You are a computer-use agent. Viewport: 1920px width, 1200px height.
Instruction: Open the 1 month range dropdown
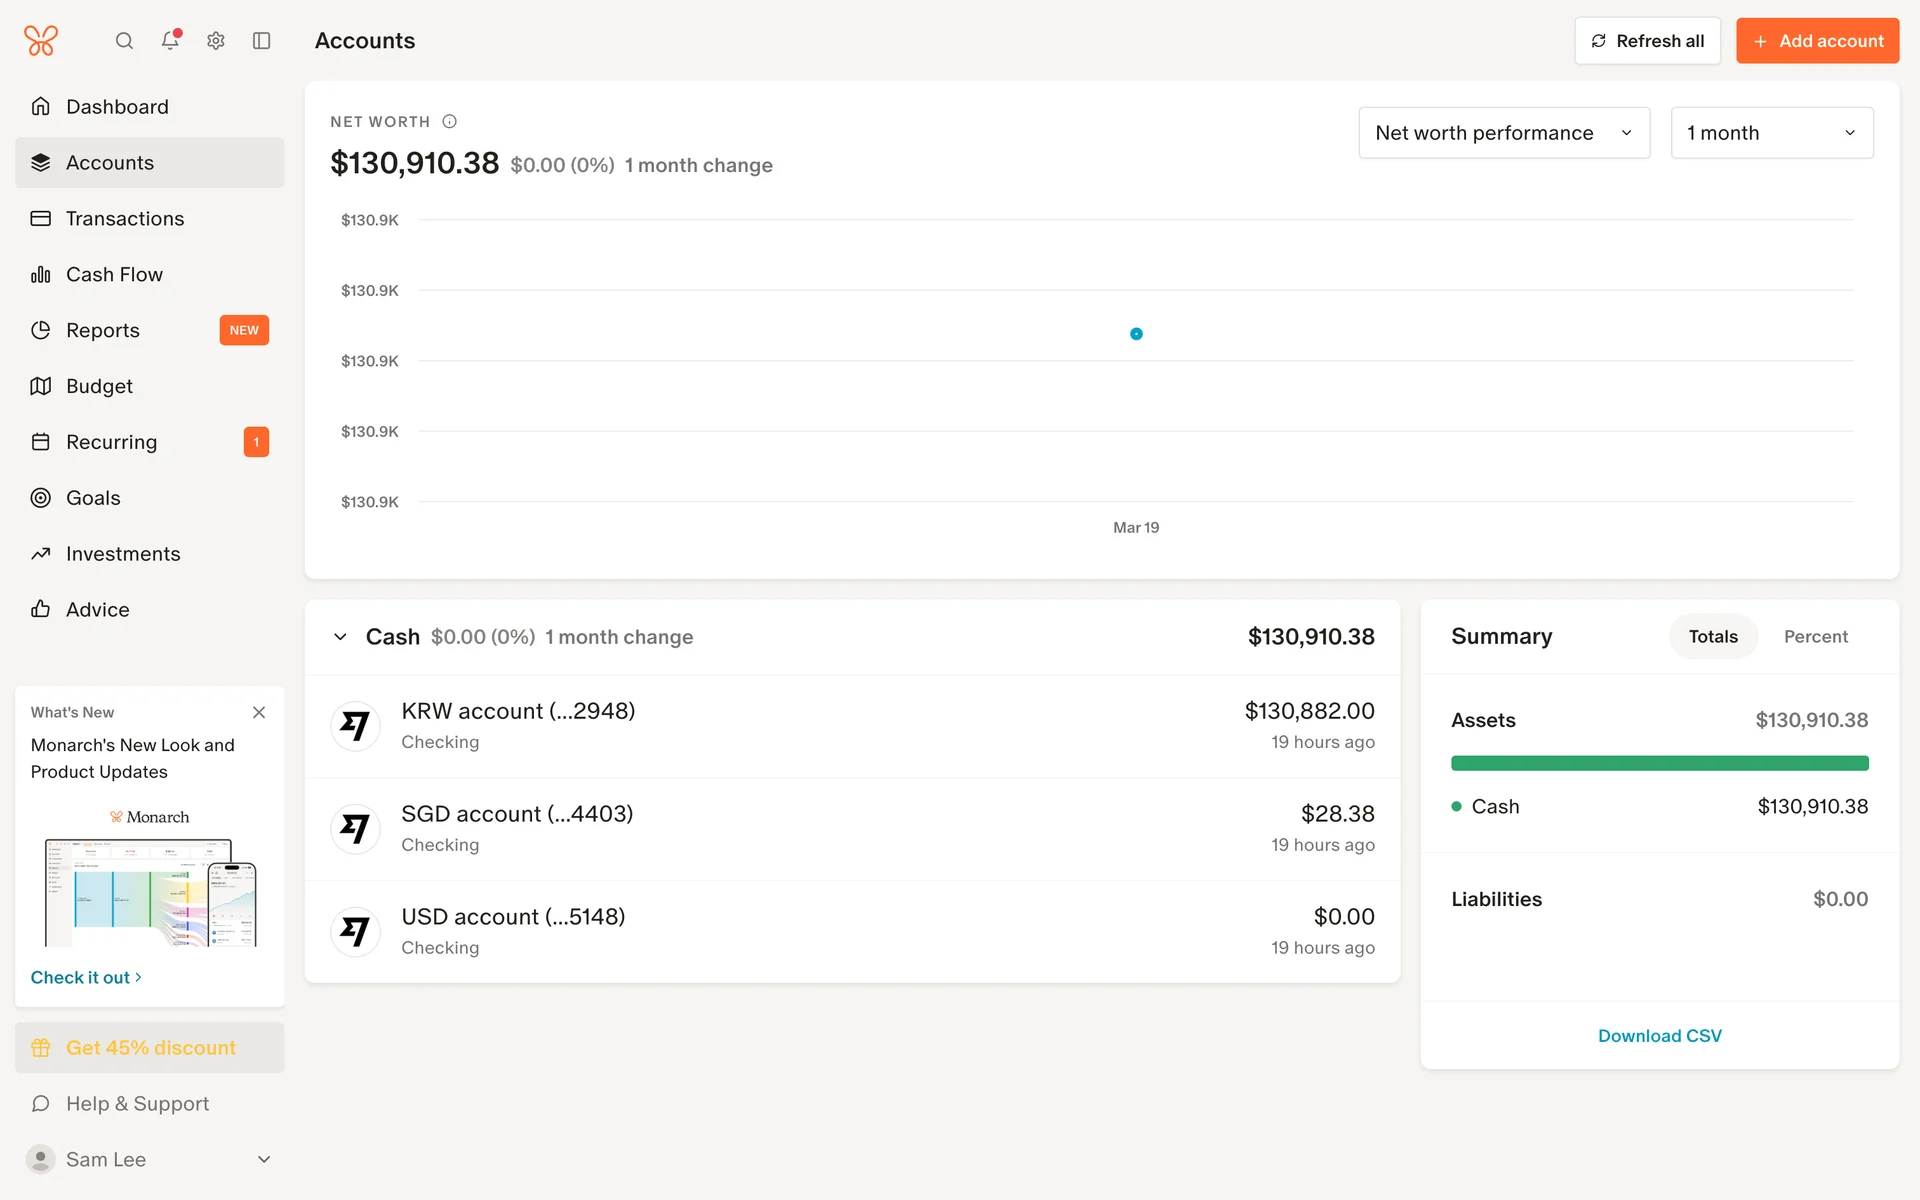click(x=1771, y=133)
